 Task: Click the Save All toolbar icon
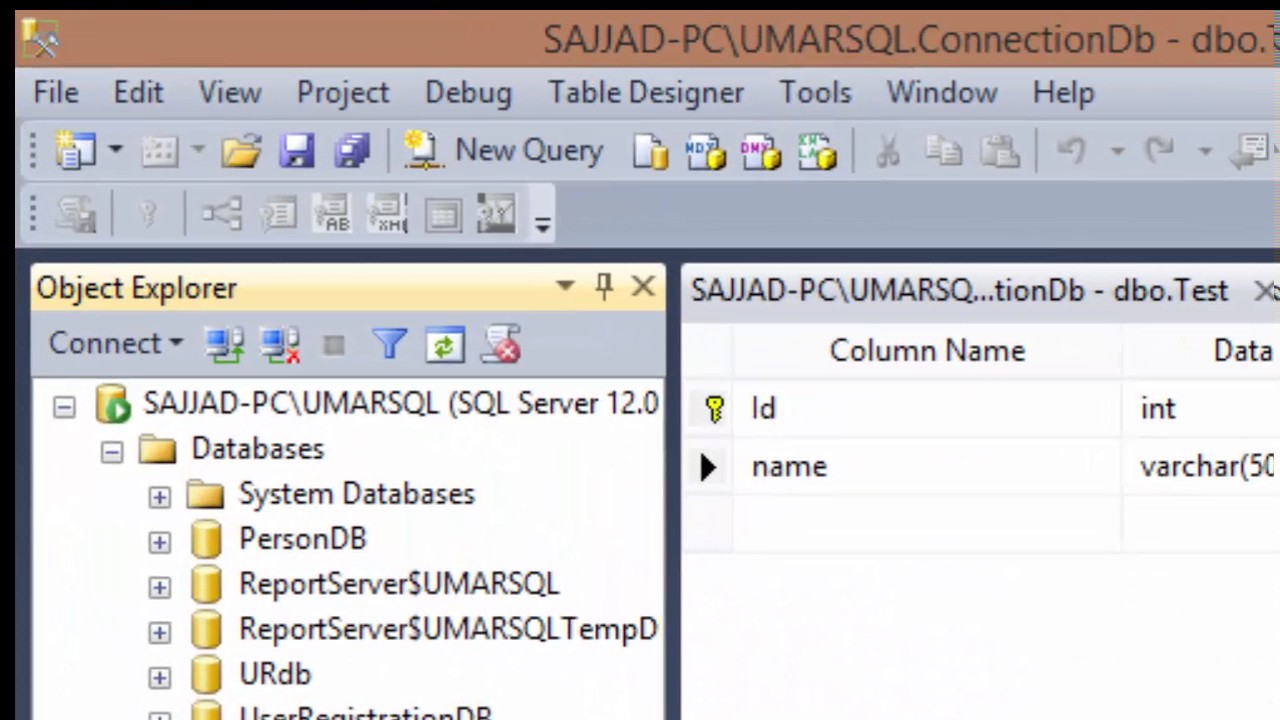point(352,152)
